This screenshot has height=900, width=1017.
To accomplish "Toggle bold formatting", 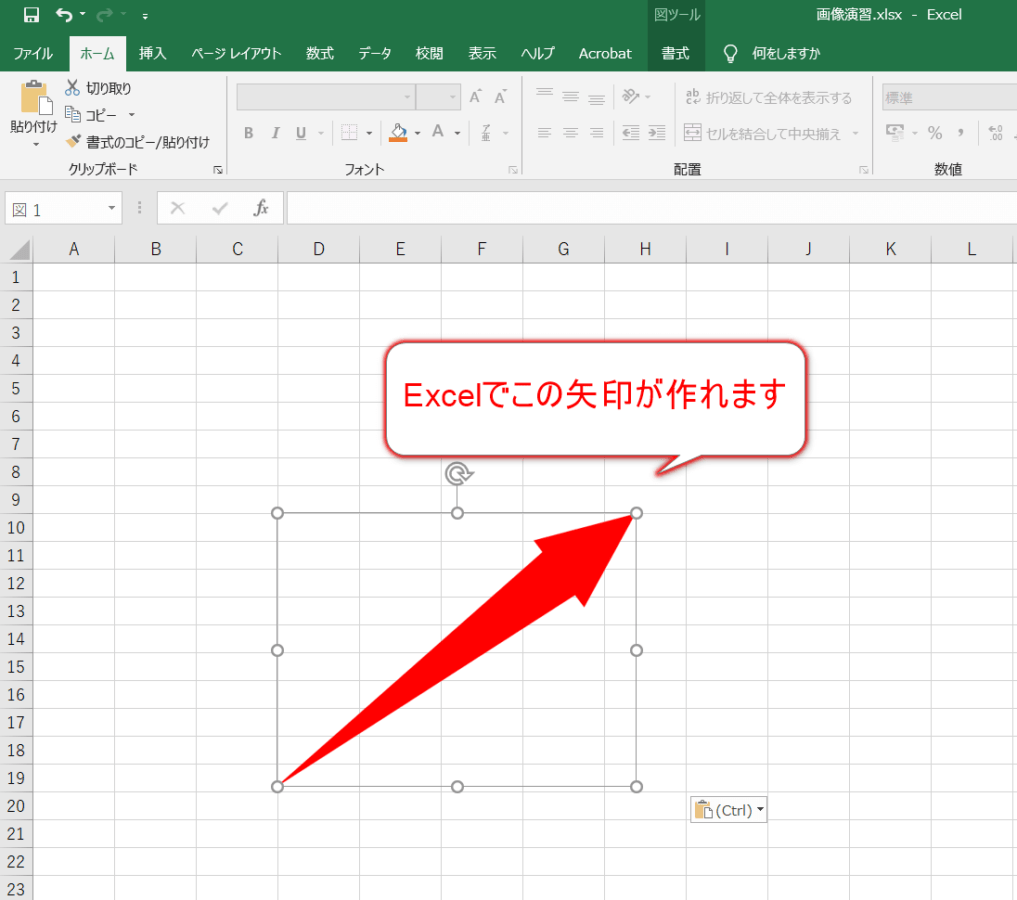I will click(248, 132).
